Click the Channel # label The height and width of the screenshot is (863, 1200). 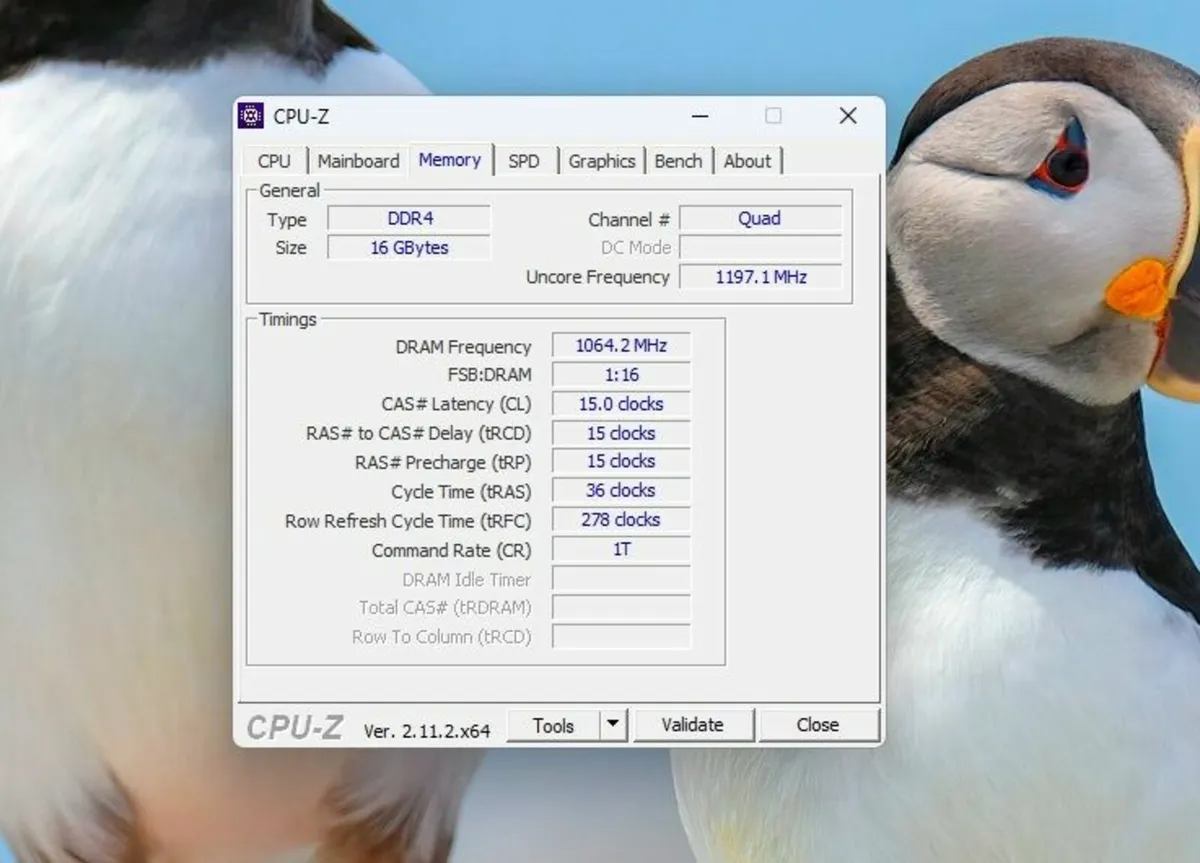tap(628, 220)
